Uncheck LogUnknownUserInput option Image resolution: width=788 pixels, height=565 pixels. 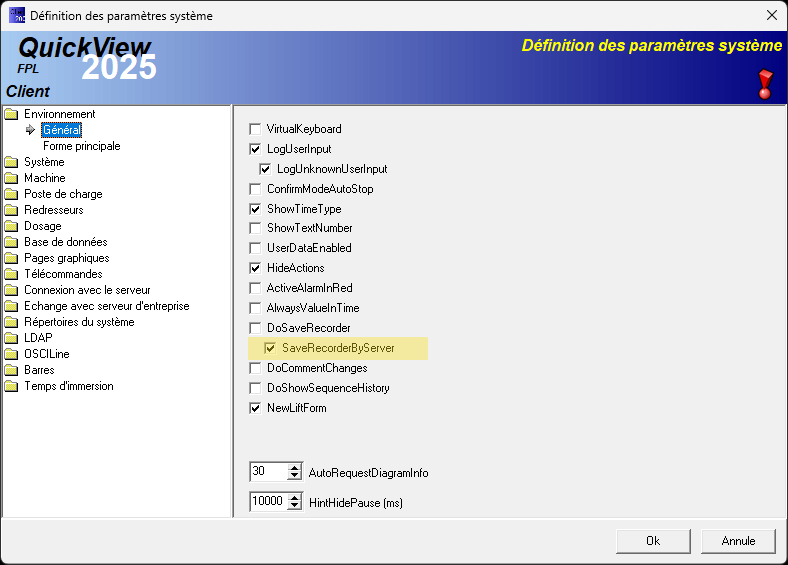coord(265,169)
